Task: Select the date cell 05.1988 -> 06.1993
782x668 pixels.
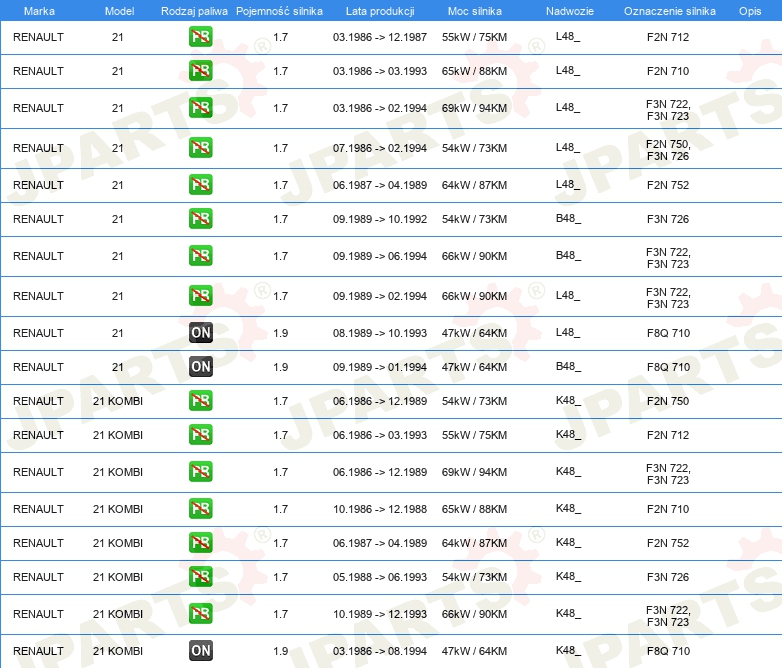Action: pyautogui.click(x=380, y=577)
